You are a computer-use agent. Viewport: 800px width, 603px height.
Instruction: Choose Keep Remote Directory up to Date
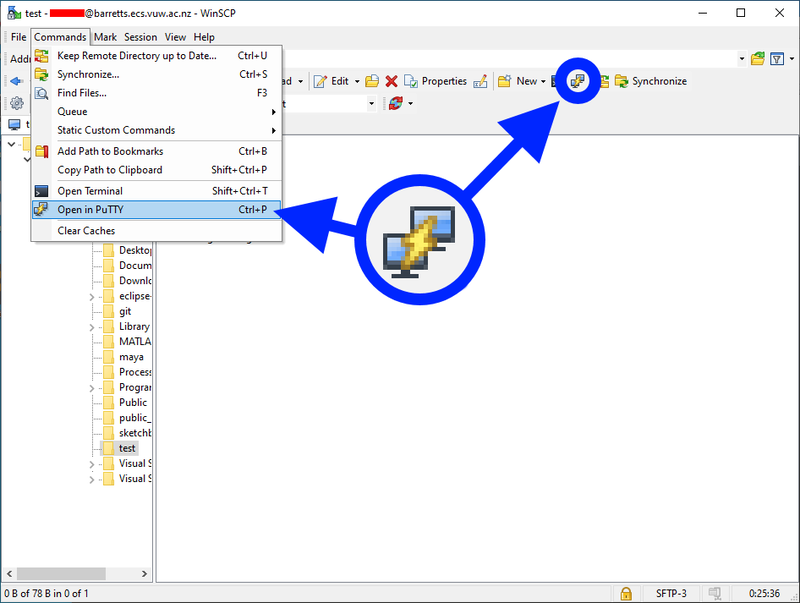tap(157, 56)
